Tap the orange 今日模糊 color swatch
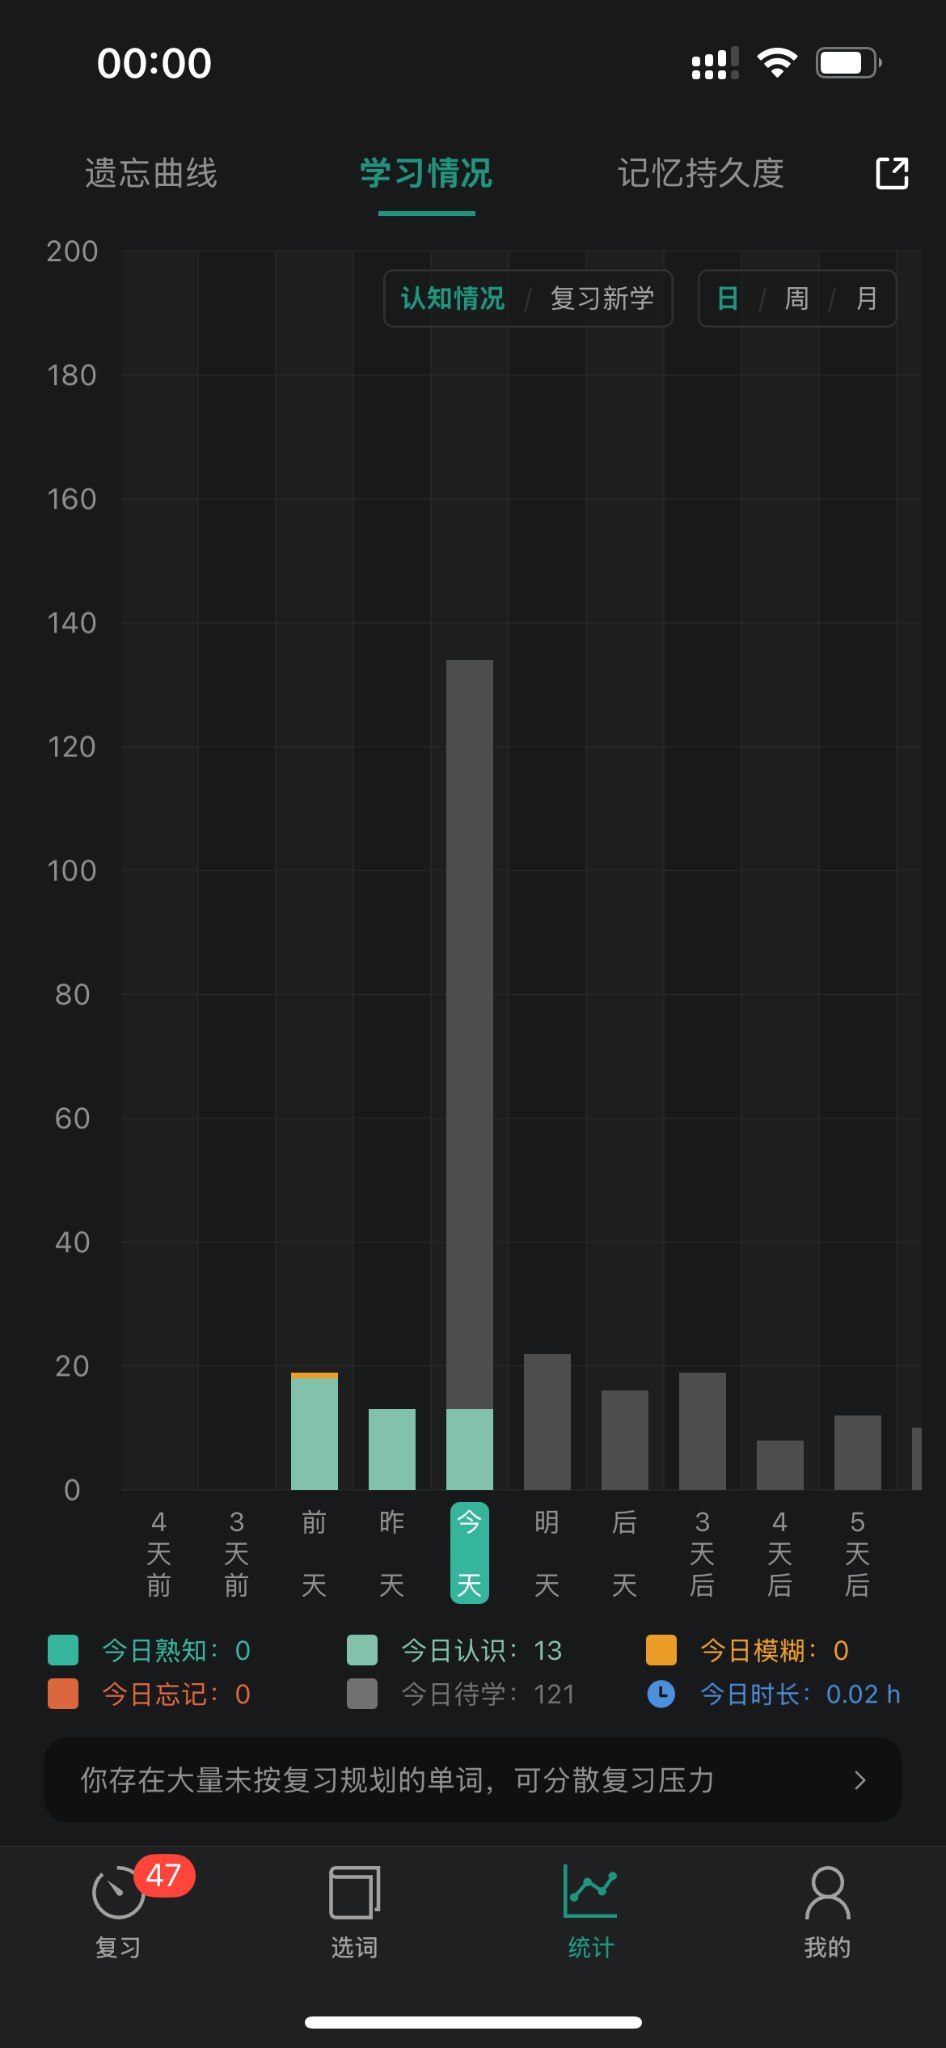946x2048 pixels. [661, 1650]
